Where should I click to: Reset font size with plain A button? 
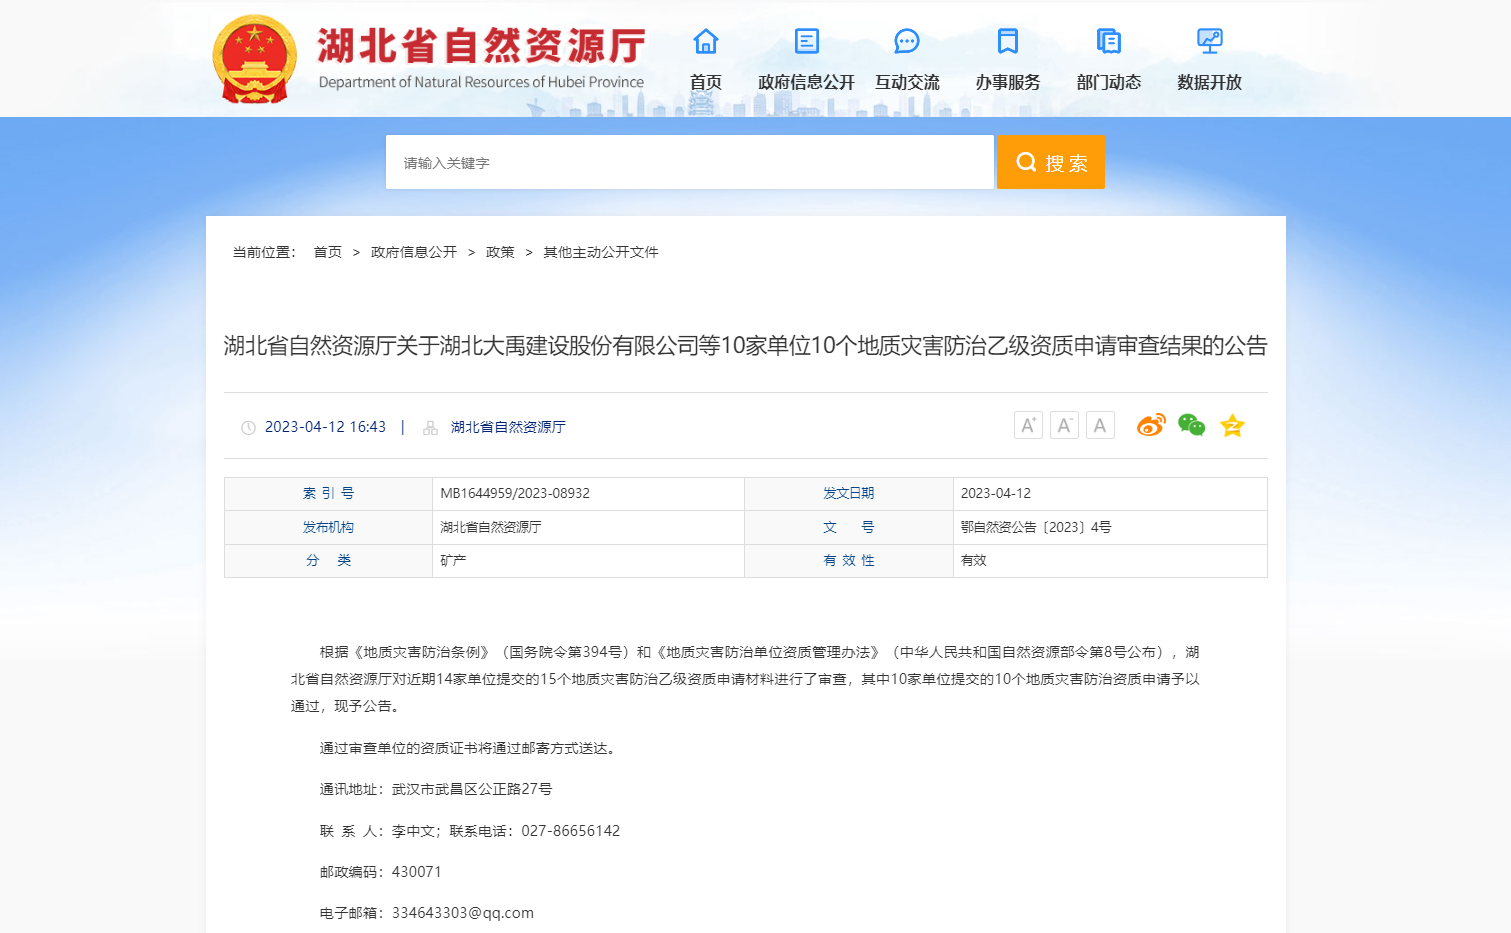pyautogui.click(x=1100, y=426)
